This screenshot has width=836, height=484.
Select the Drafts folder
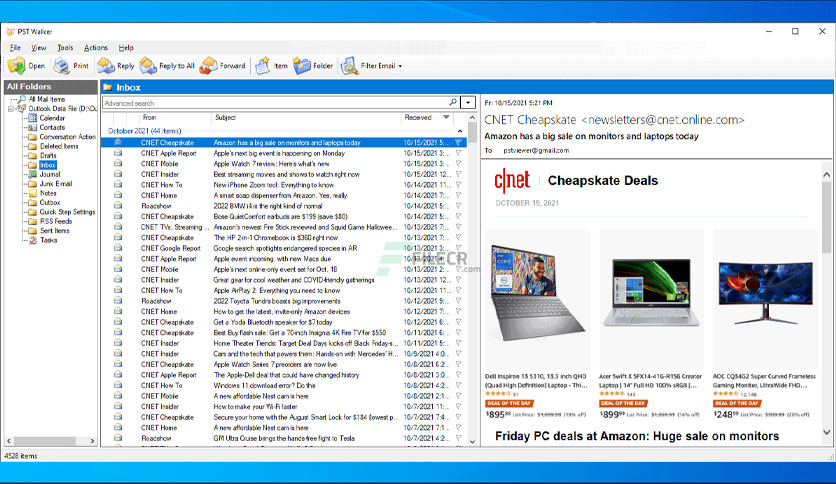[x=48, y=156]
